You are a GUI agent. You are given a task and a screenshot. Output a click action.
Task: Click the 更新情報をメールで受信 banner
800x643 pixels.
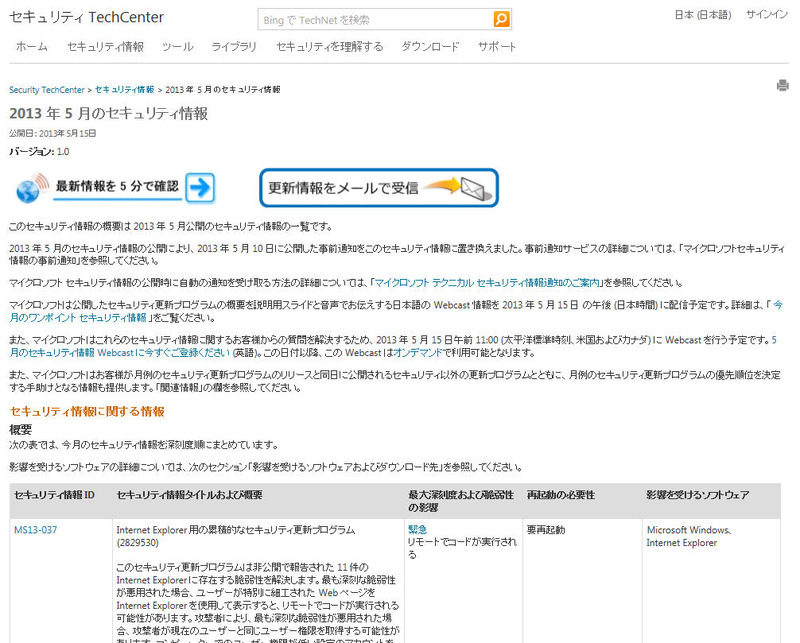click(379, 187)
